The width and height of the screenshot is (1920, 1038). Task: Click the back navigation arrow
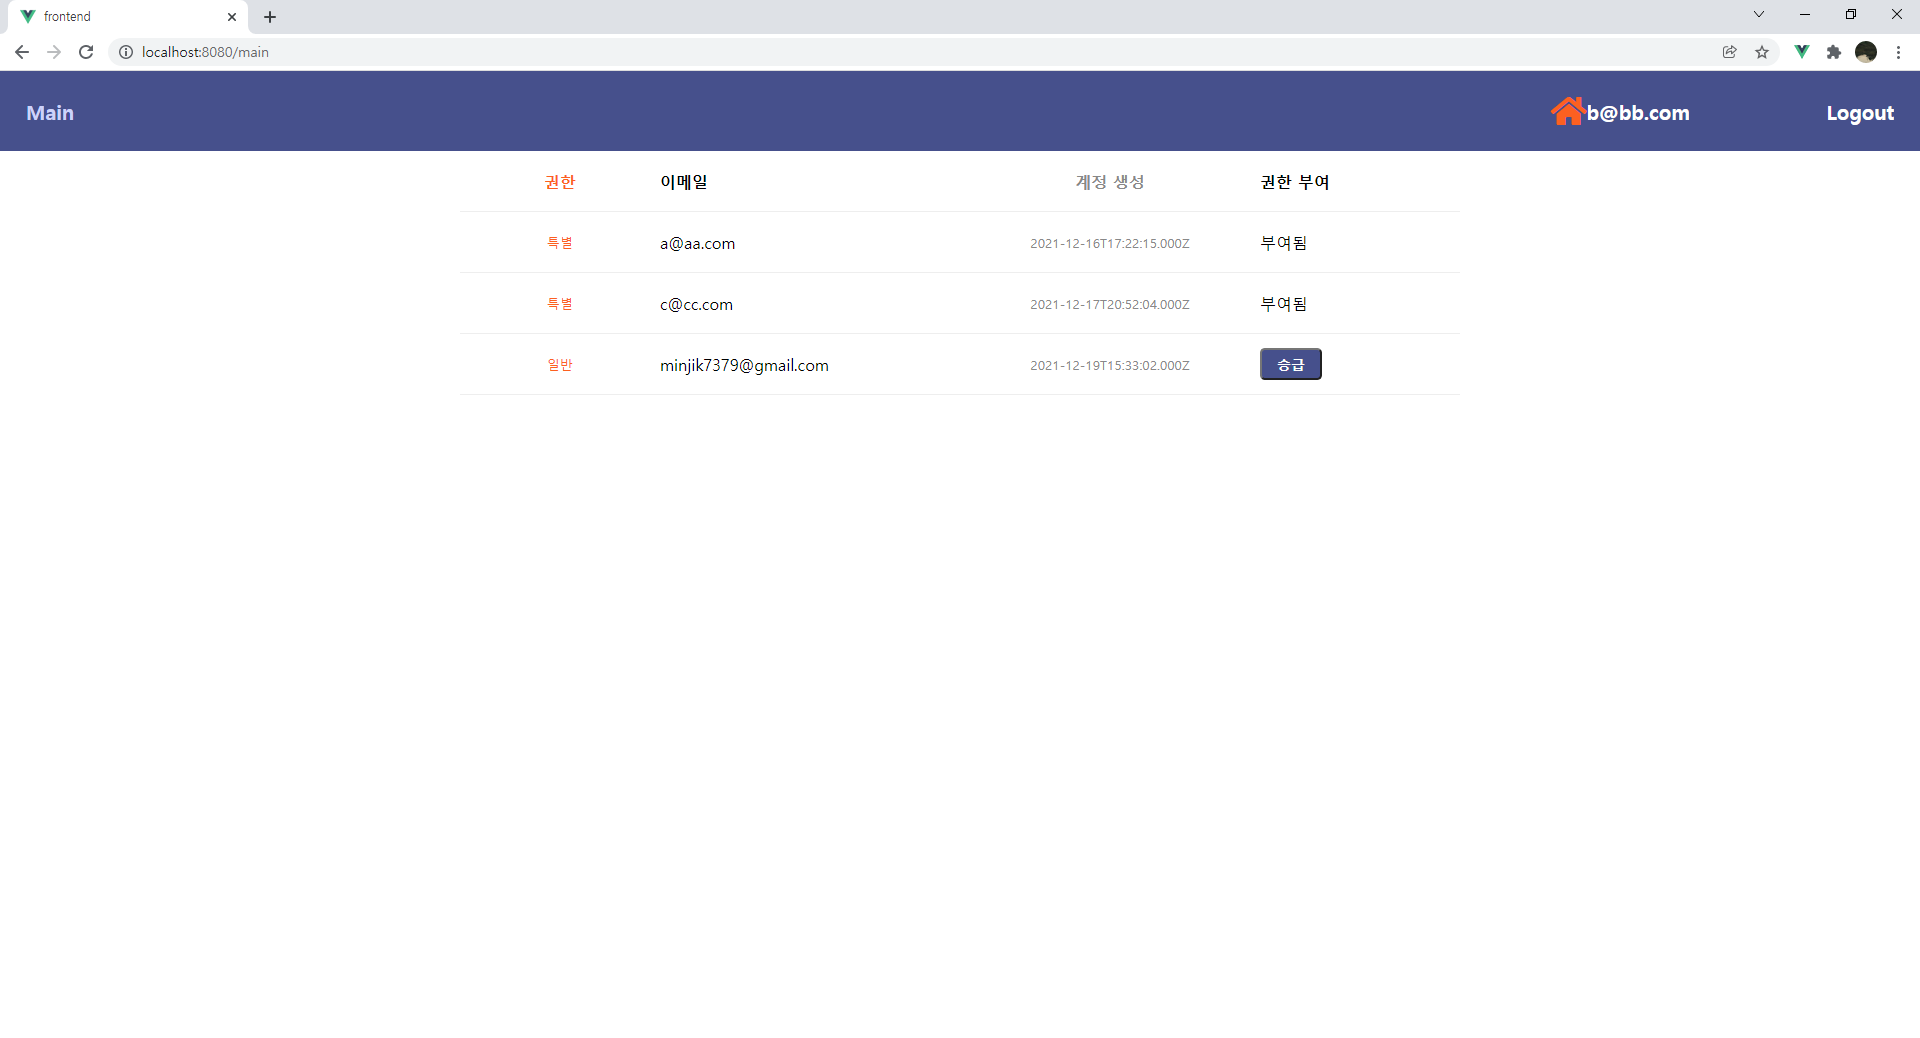[22, 52]
